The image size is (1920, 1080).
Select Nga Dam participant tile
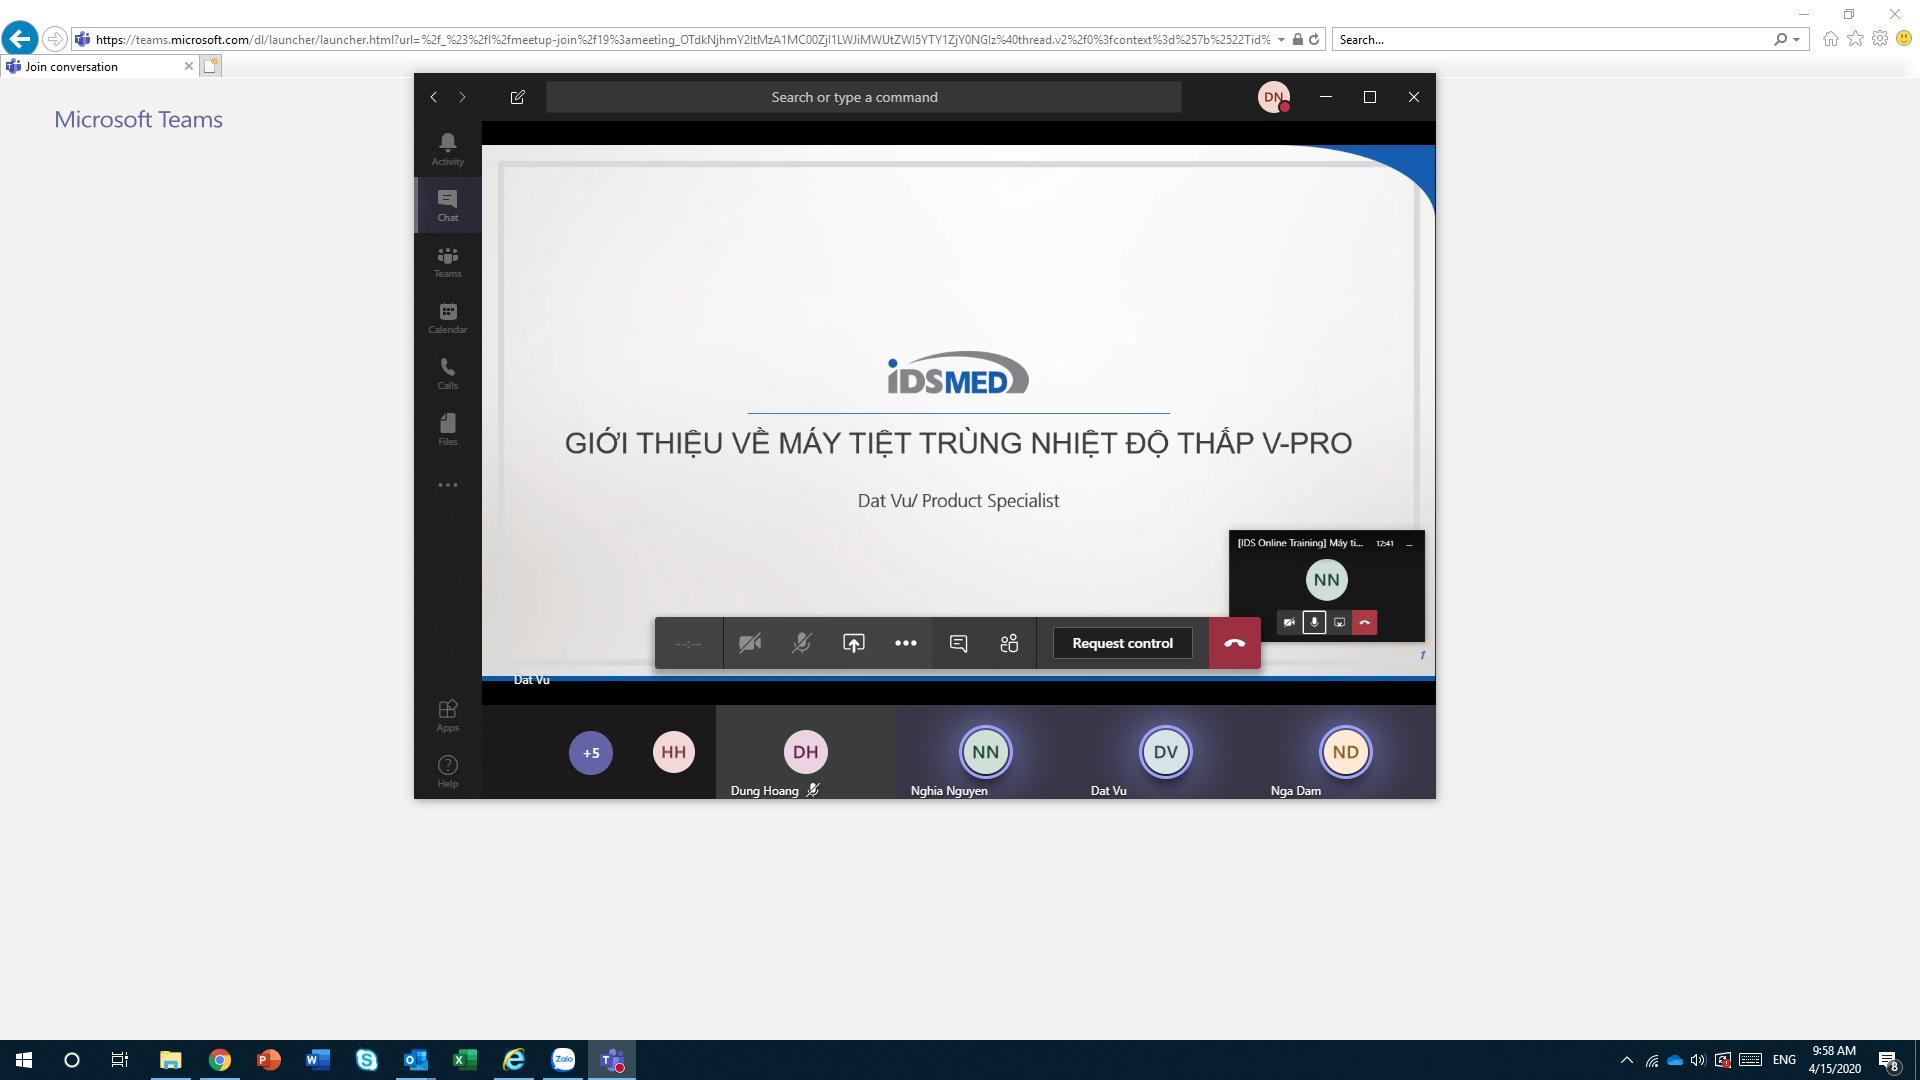point(1345,752)
